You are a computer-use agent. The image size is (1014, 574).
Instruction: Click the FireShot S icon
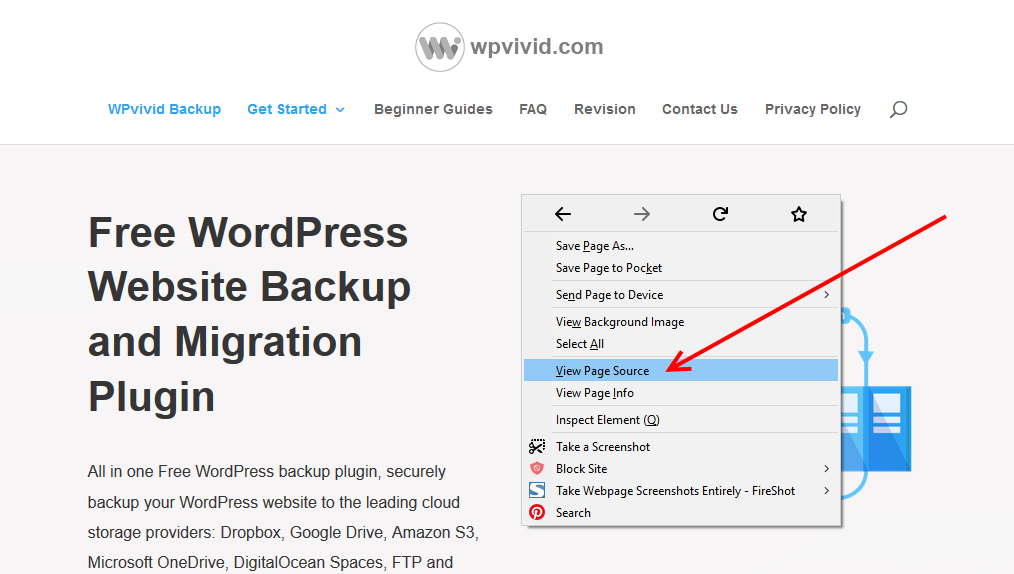[x=537, y=491]
